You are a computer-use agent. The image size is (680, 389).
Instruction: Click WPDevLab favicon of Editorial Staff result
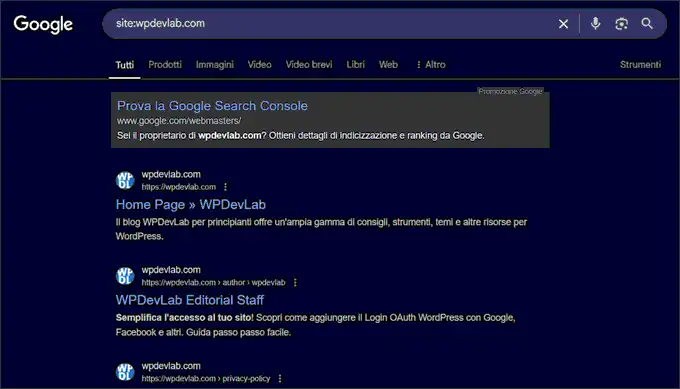tap(125, 276)
